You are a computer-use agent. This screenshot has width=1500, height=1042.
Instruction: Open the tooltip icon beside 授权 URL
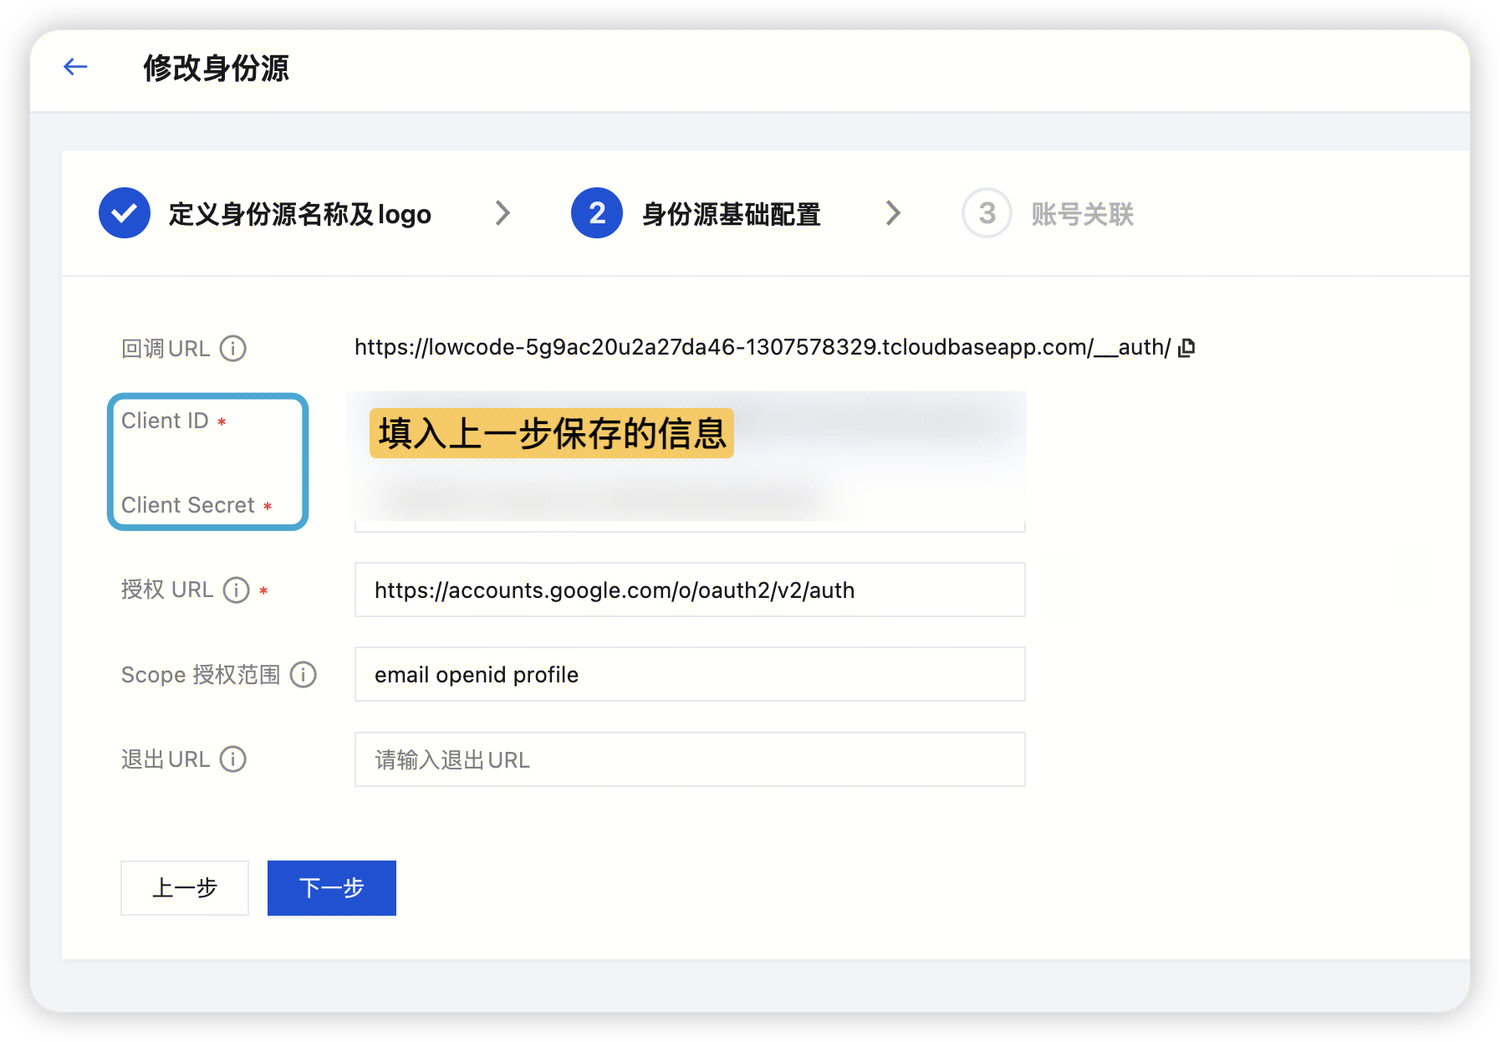coord(236,590)
